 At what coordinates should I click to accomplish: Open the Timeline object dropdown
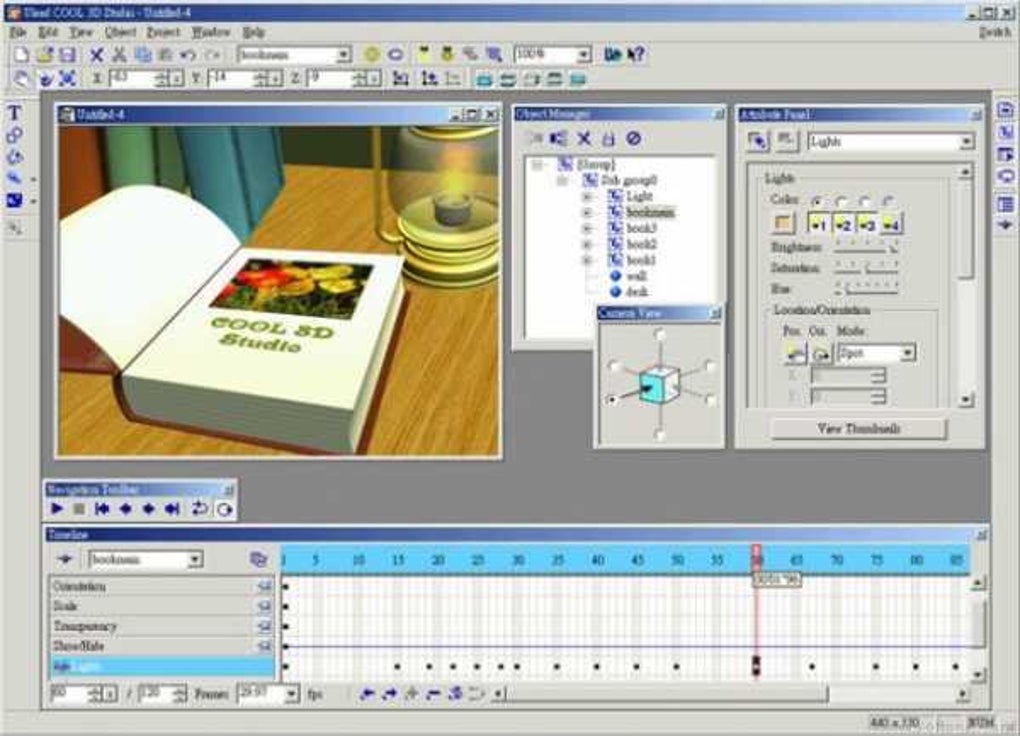194,560
